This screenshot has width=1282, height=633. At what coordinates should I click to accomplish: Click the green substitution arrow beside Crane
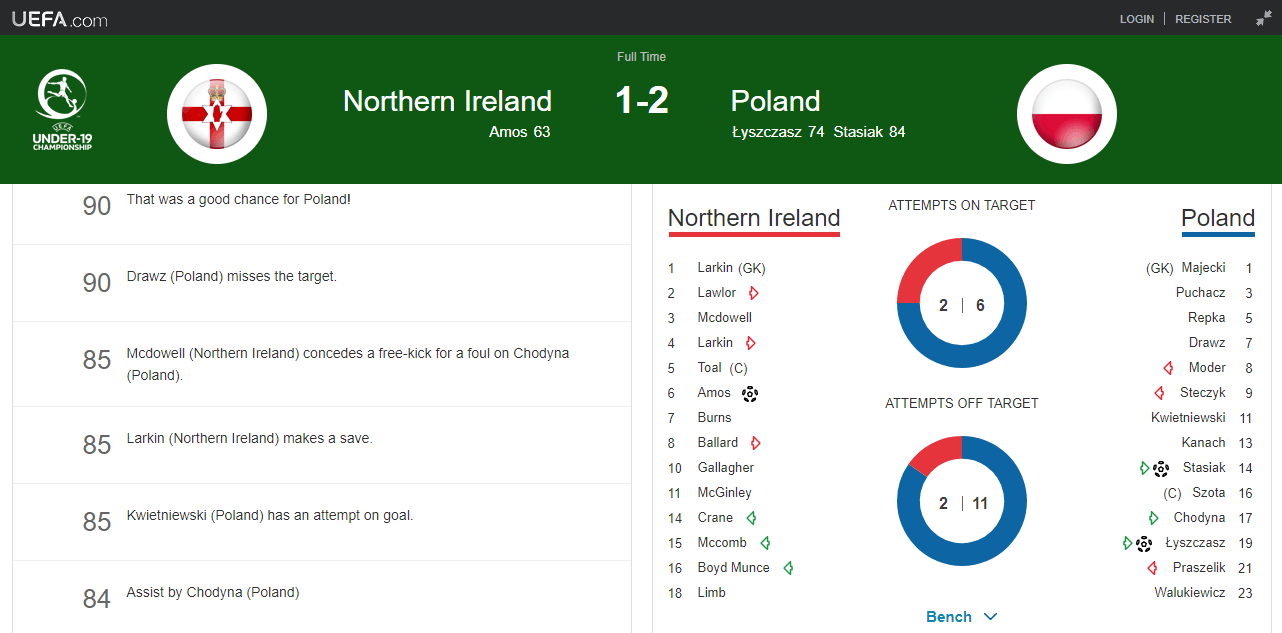click(751, 518)
